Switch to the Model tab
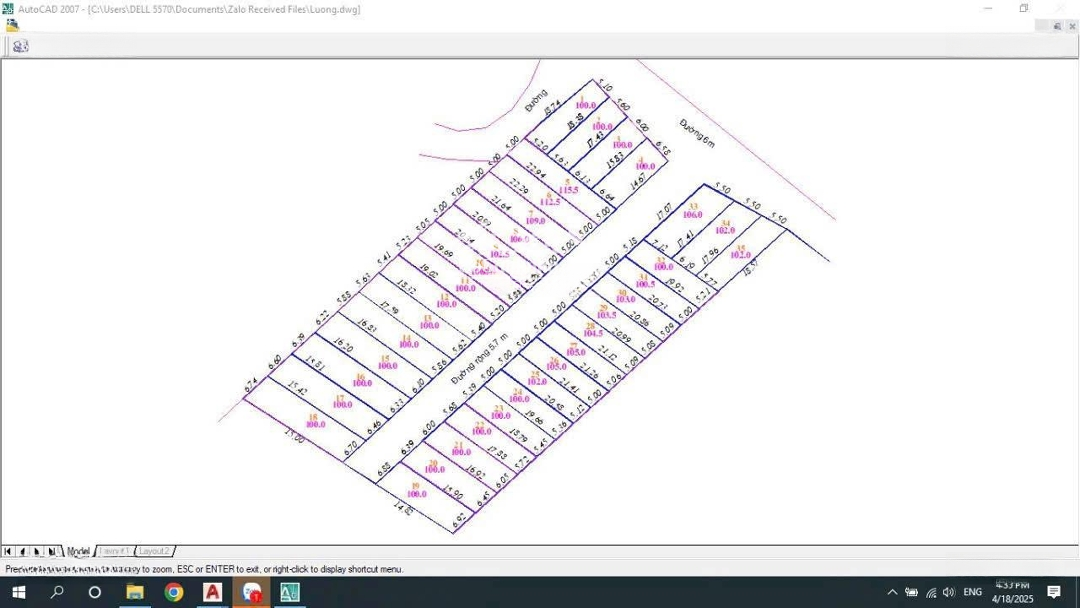1080x608 pixels. point(78,551)
